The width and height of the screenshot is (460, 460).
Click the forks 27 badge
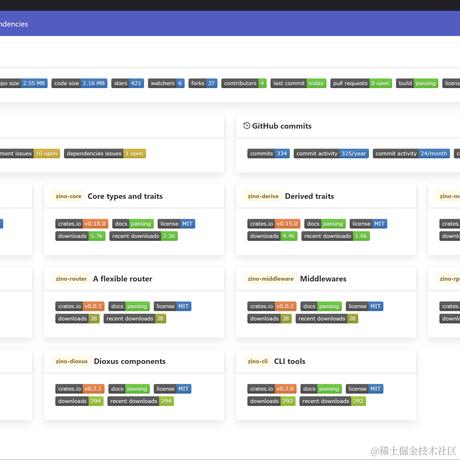click(203, 83)
